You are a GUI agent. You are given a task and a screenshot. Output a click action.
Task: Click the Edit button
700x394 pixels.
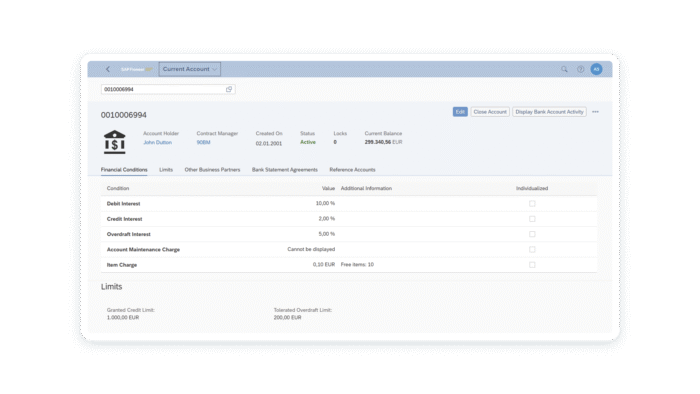[460, 112]
